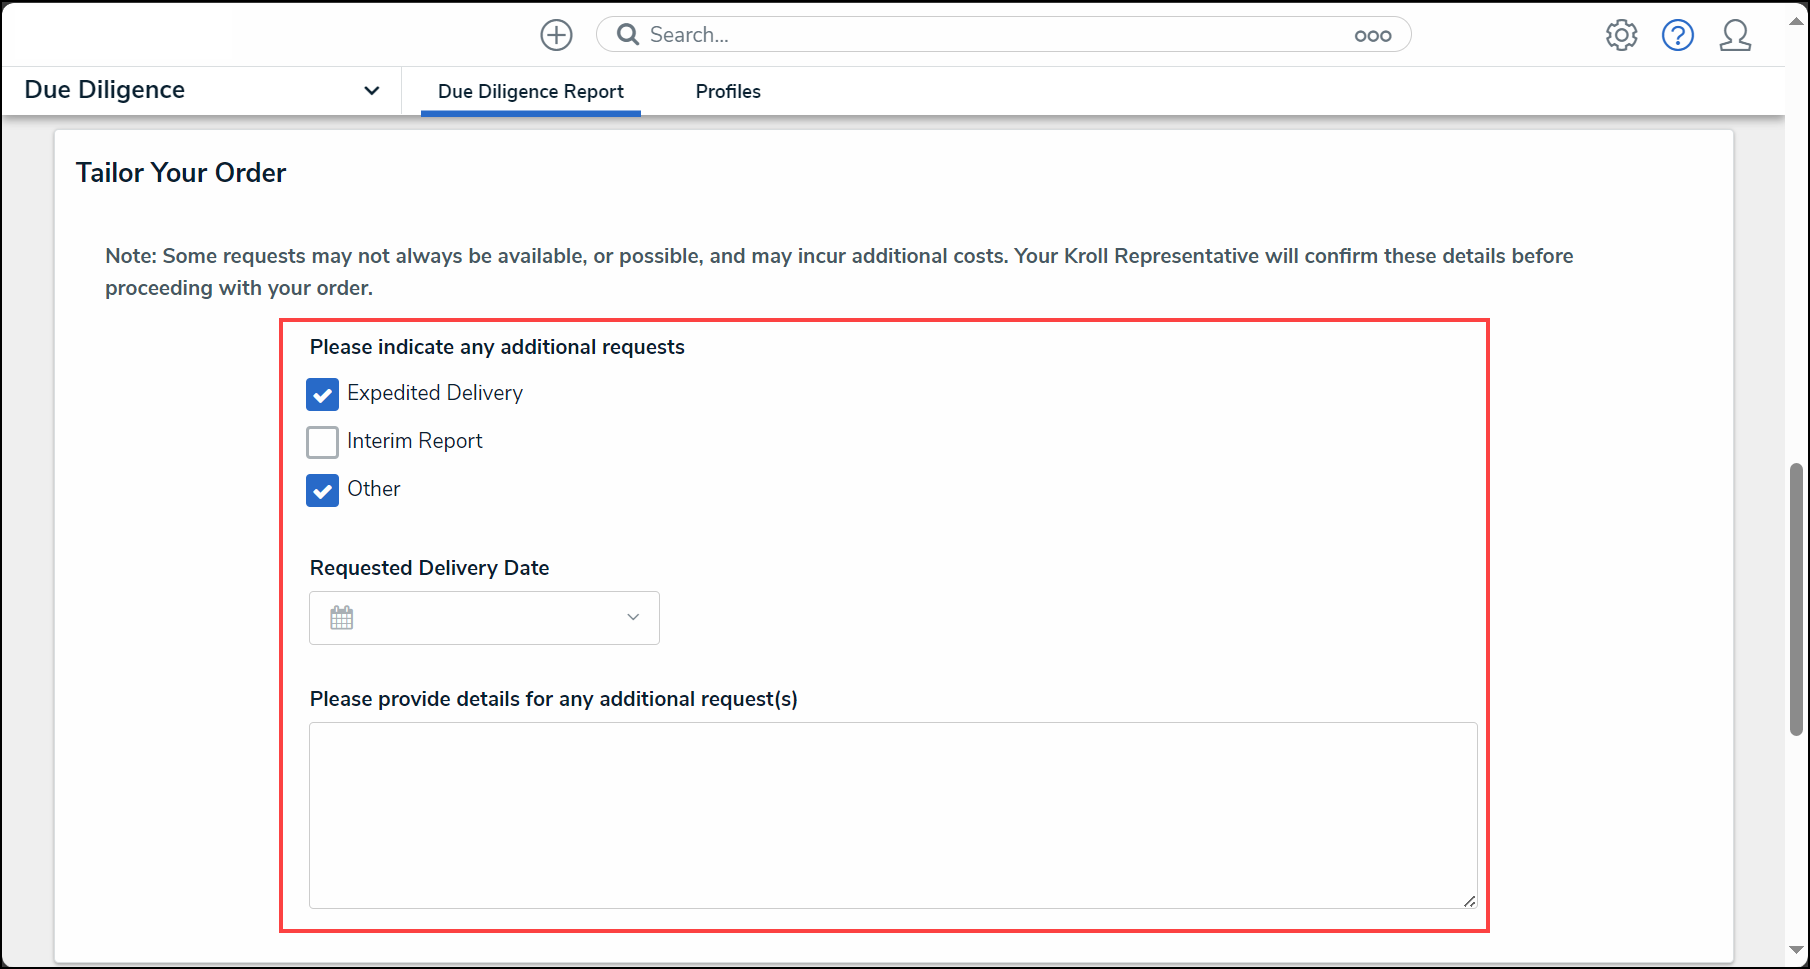This screenshot has width=1810, height=969.
Task: Click the scrollbar up arrow
Action: (x=1796, y=21)
